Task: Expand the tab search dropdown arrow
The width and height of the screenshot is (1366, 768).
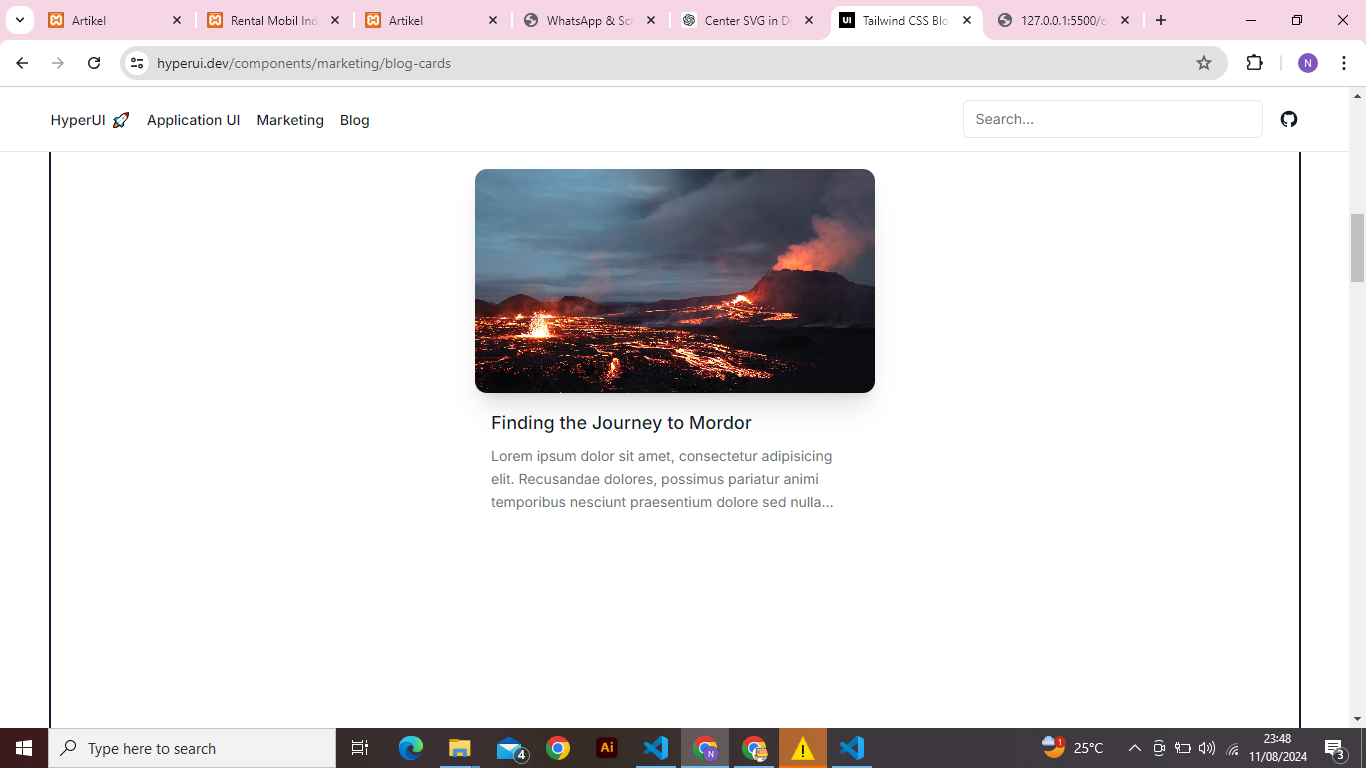Action: tap(19, 20)
